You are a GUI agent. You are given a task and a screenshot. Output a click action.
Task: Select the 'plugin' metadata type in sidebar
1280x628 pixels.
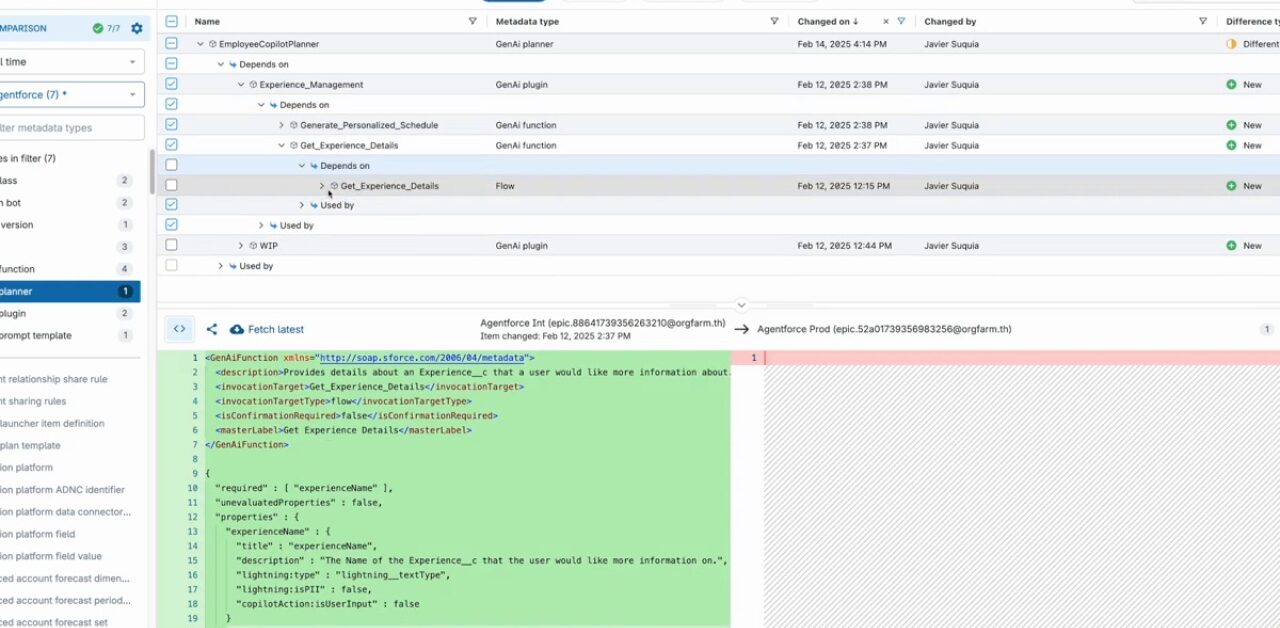(68, 313)
